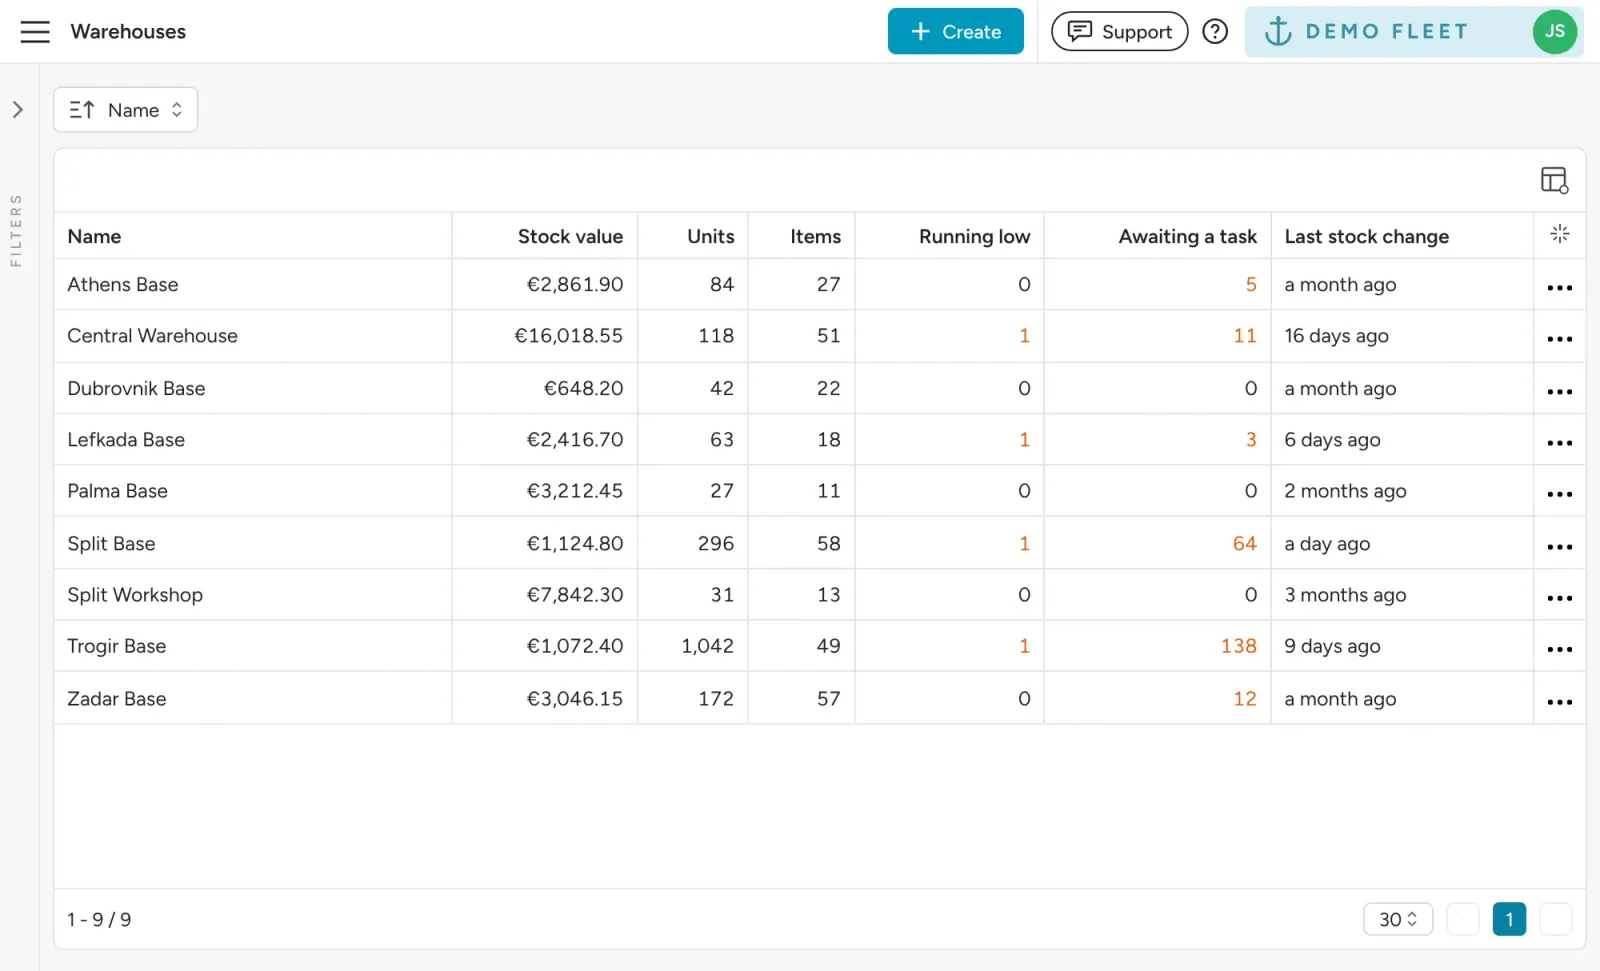Screen dimensions: 1600x971
Task: Open actions menu for Central Warehouse
Action: [1559, 339]
